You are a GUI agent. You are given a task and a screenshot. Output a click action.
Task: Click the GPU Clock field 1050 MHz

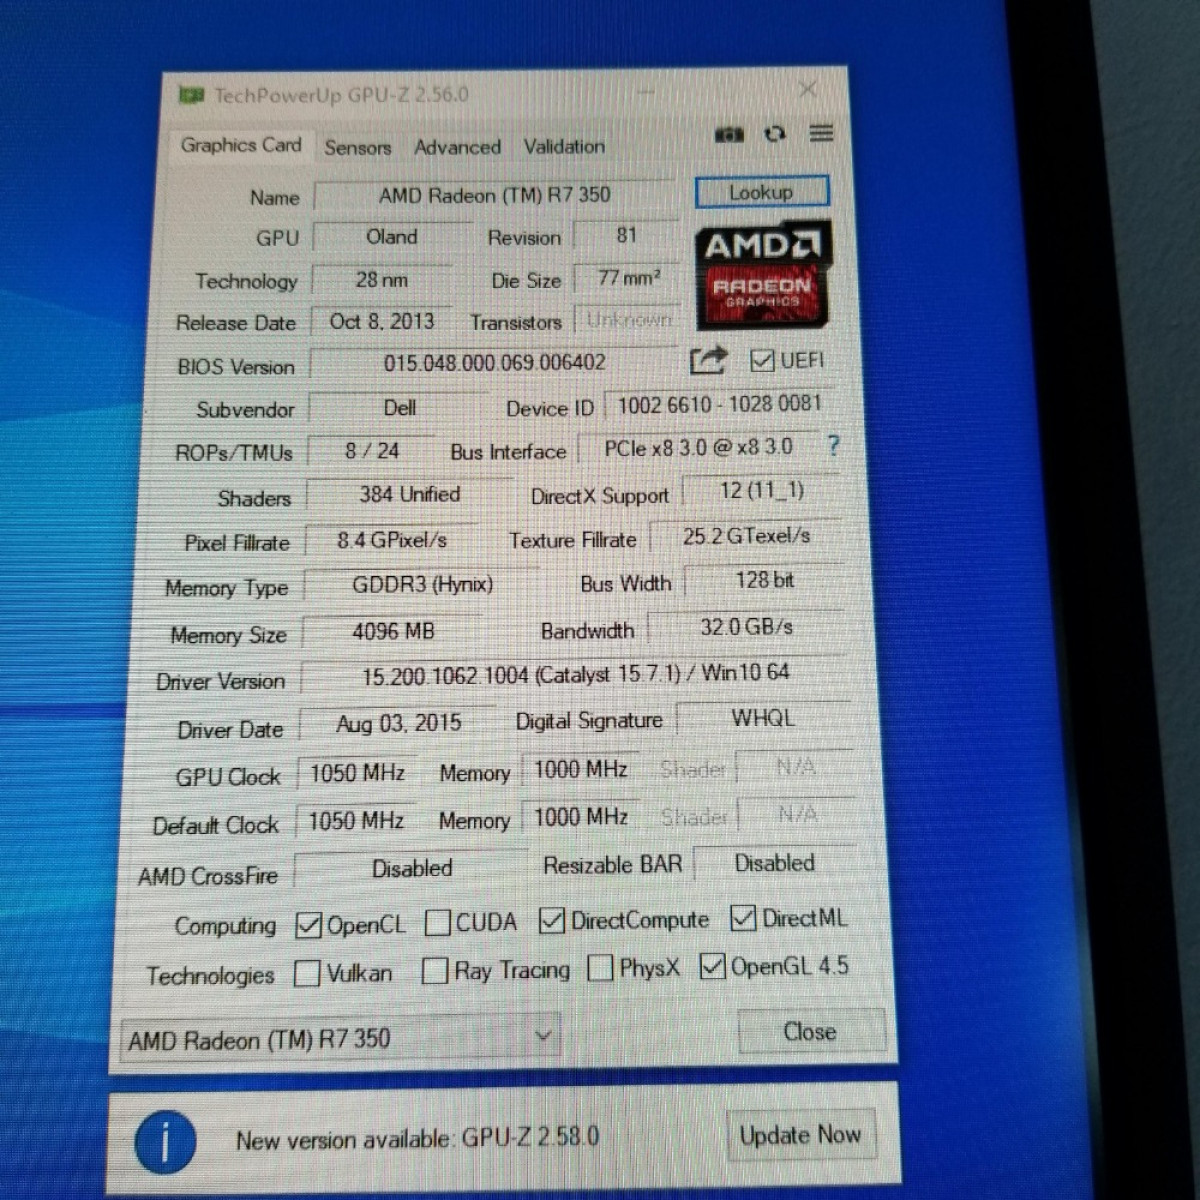(x=357, y=773)
